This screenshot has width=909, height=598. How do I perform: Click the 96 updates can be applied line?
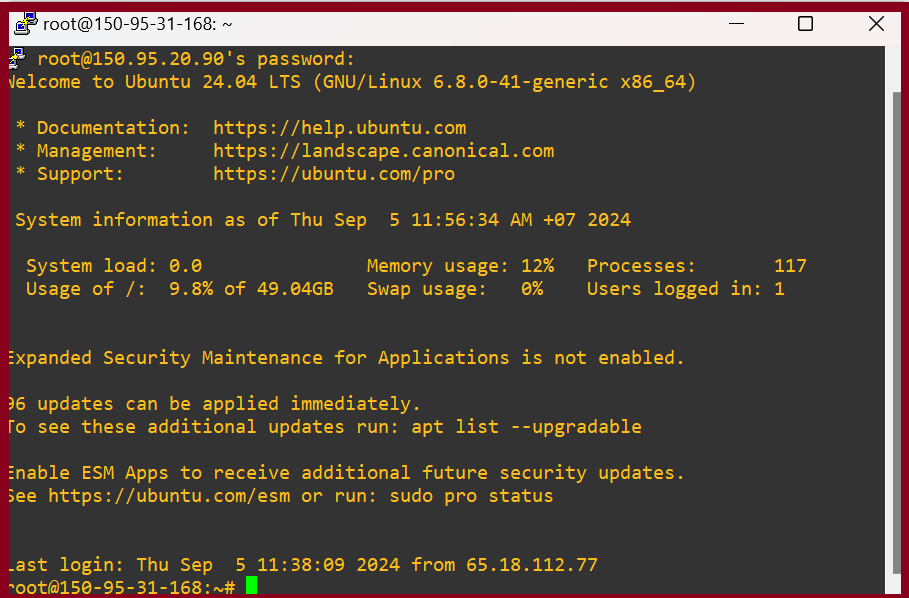(x=214, y=403)
